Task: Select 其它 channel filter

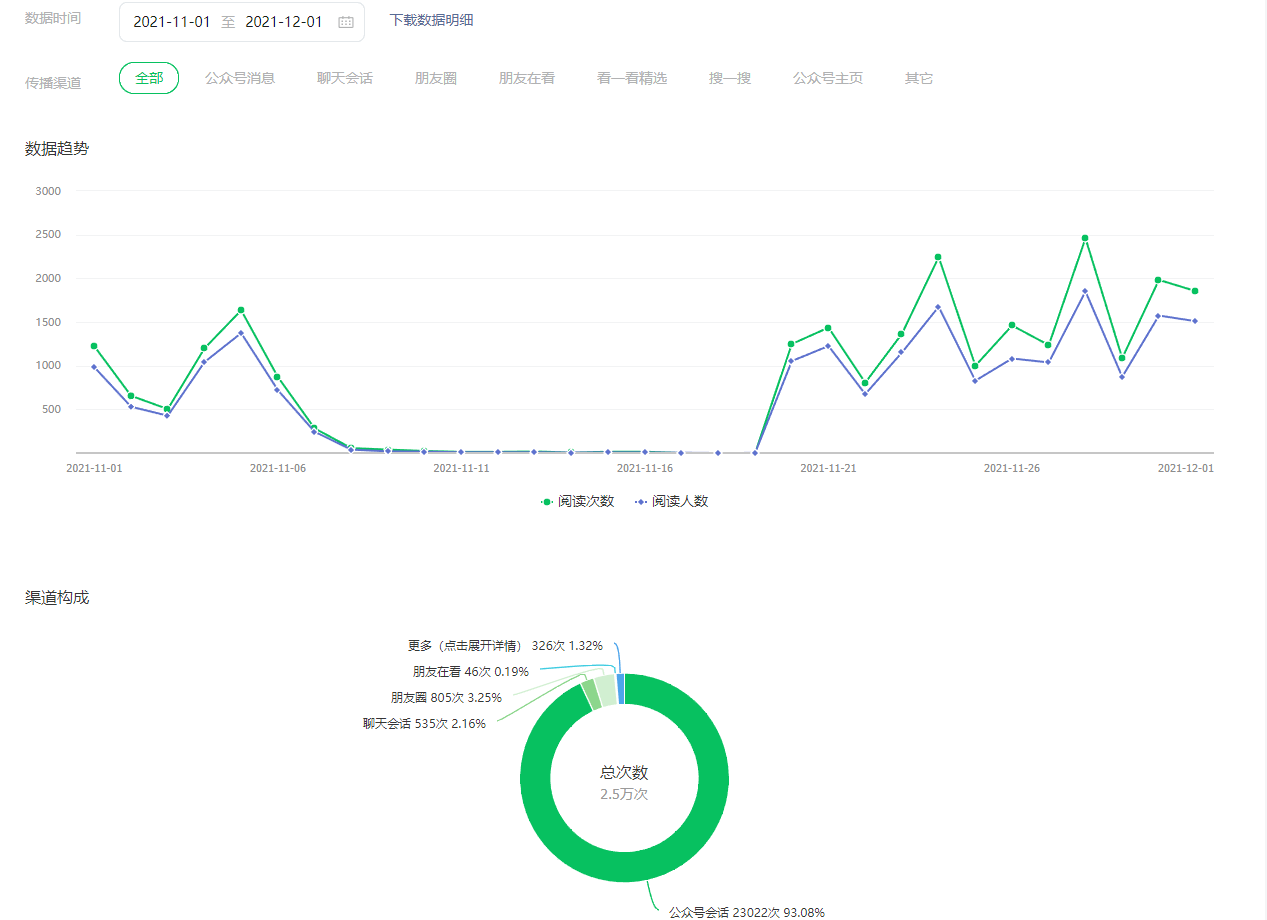Action: (x=919, y=78)
